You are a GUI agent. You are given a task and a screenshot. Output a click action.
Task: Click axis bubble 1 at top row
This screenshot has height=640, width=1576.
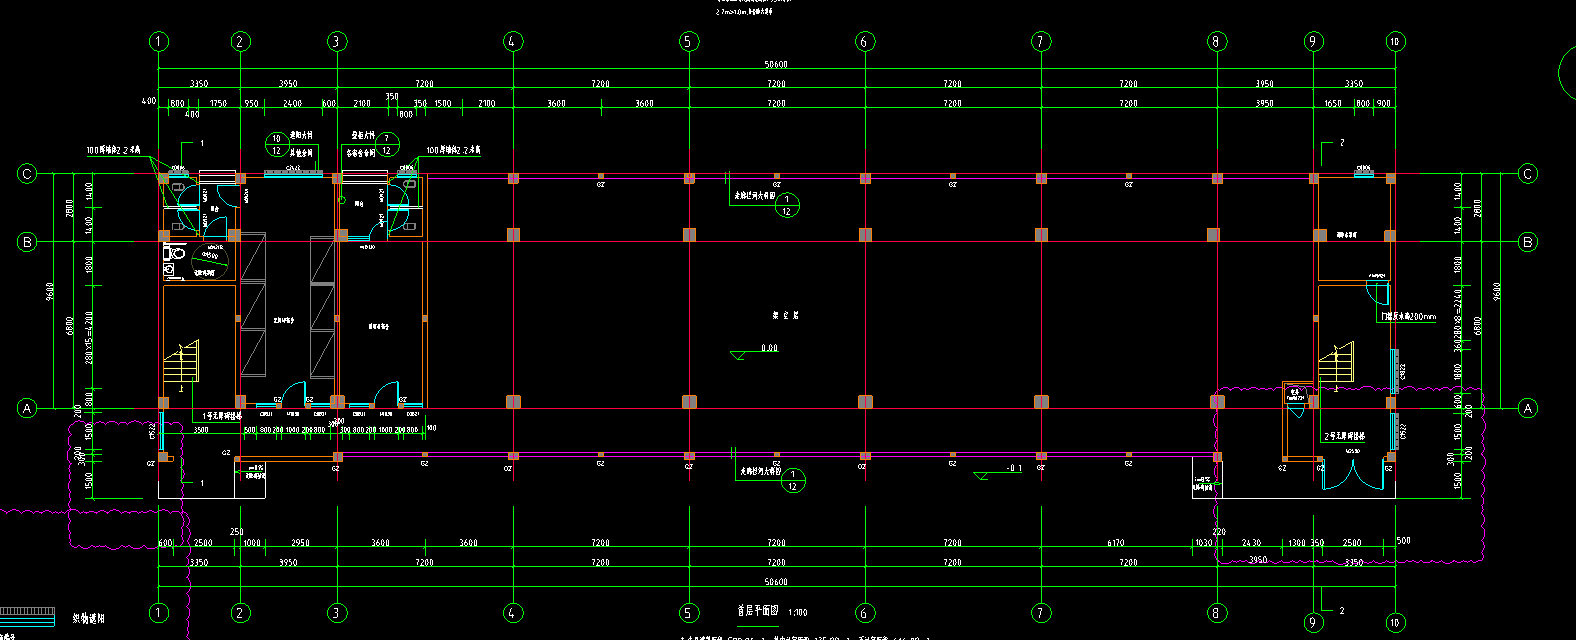pyautogui.click(x=158, y=41)
